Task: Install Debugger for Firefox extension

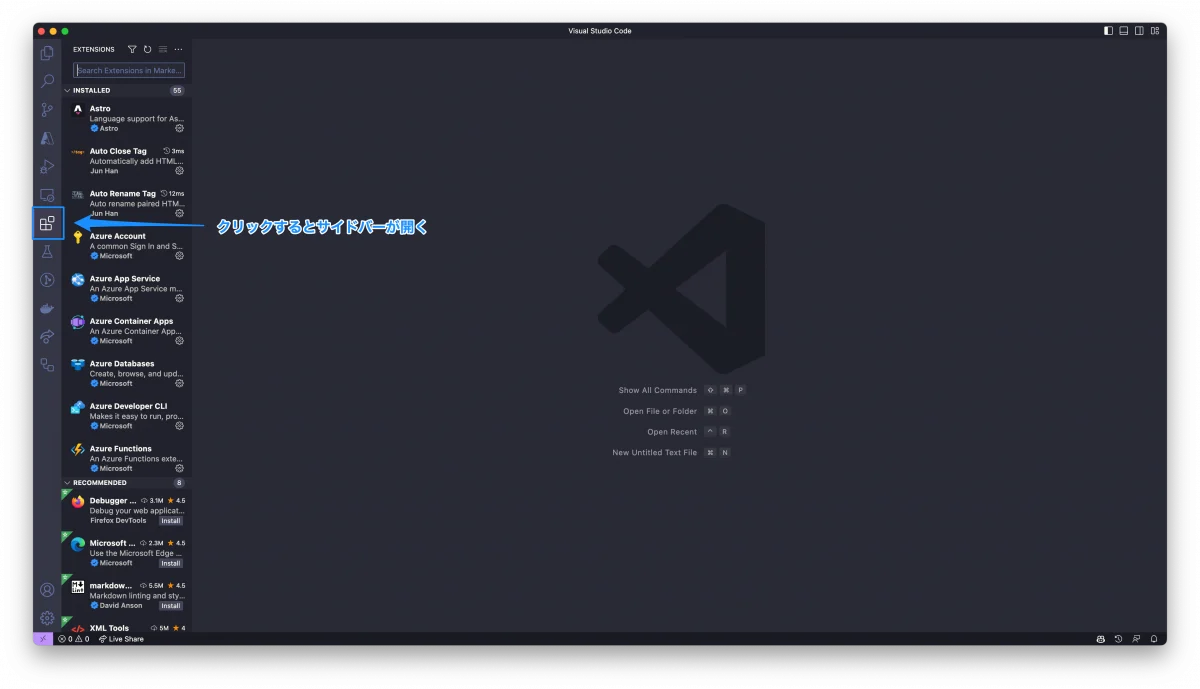Action: tap(171, 520)
